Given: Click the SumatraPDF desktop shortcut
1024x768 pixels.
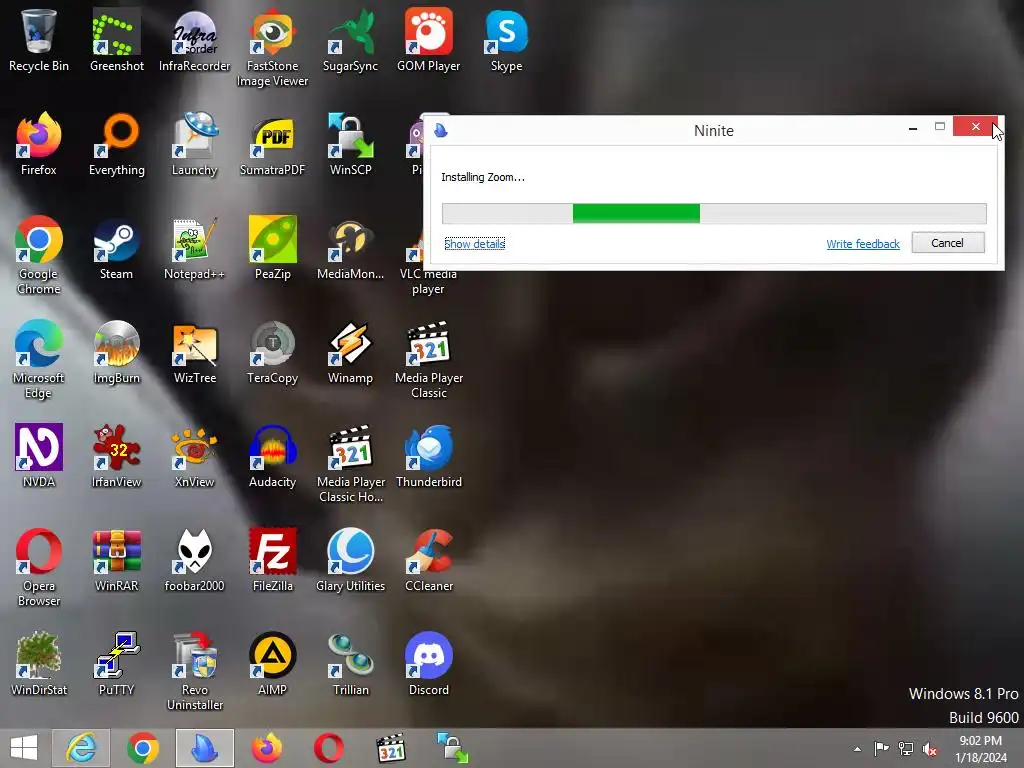Looking at the screenshot, I should pos(272,144).
